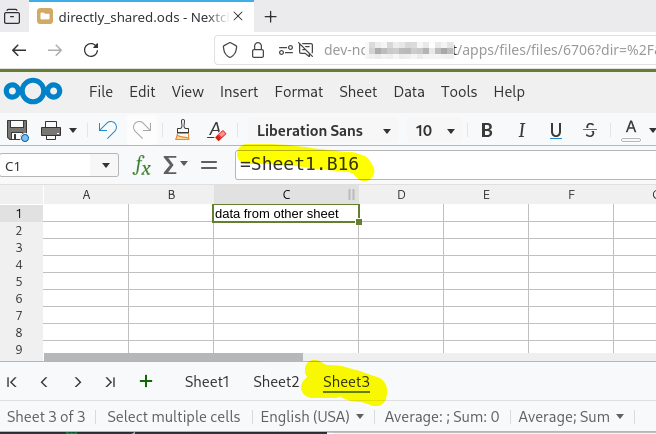Click the Save document icon
This screenshot has width=656, height=434.
click(x=17, y=130)
